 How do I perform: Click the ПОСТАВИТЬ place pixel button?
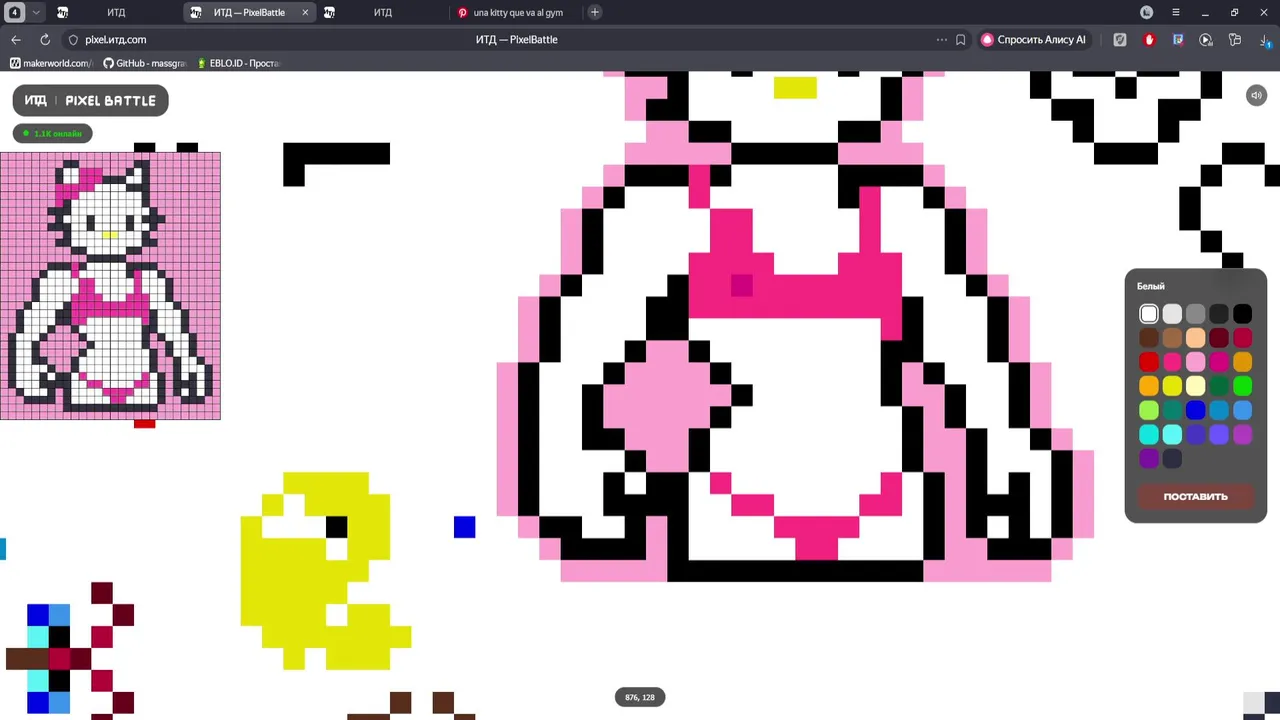pyautogui.click(x=1195, y=496)
